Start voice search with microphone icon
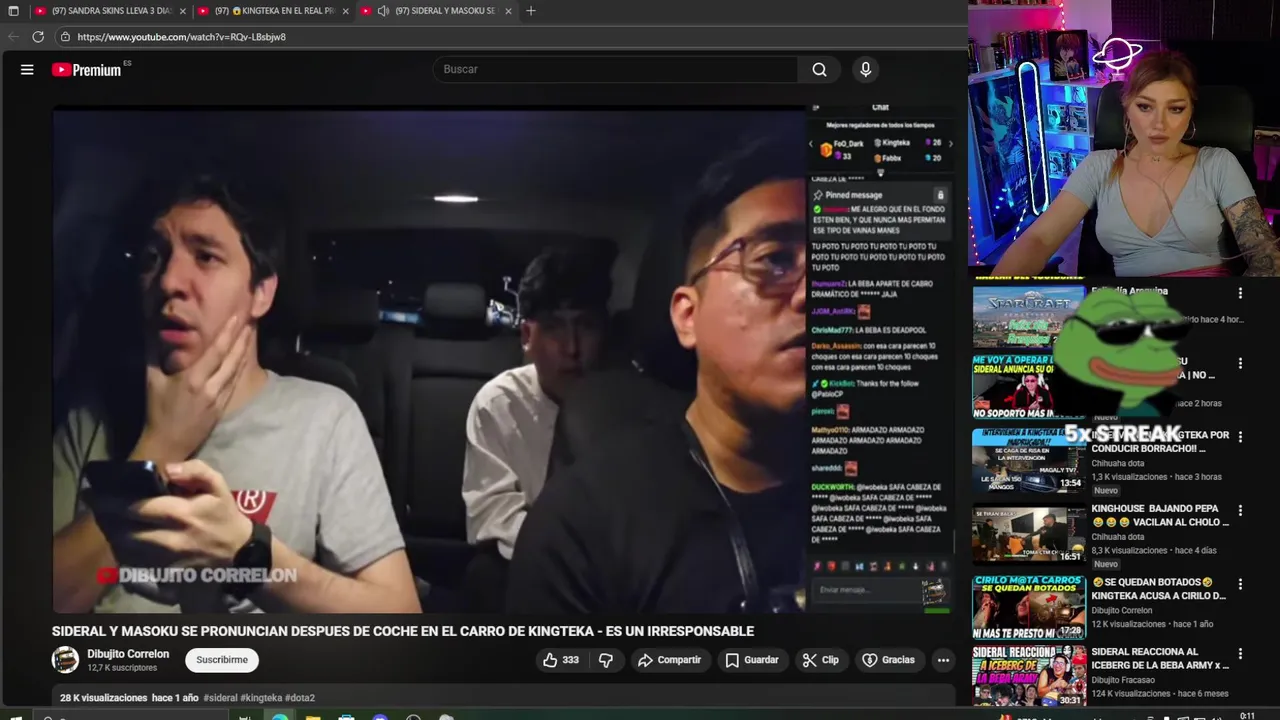 pos(866,69)
